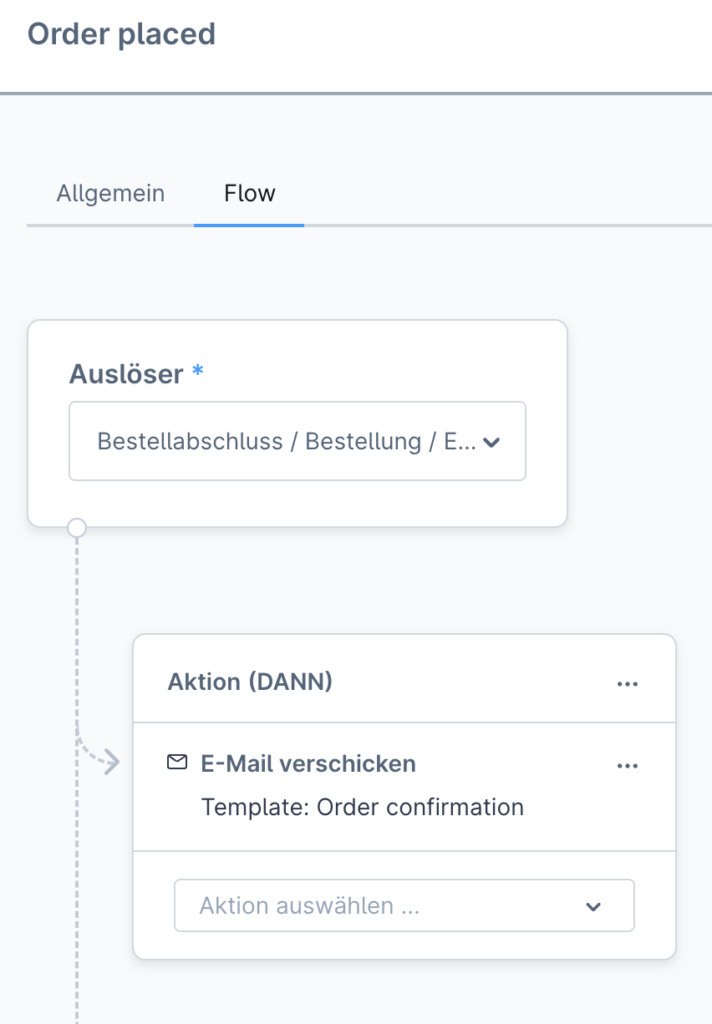Click the blue active underline beneath Flow
Image resolution: width=712 pixels, height=1024 pixels.
click(249, 225)
